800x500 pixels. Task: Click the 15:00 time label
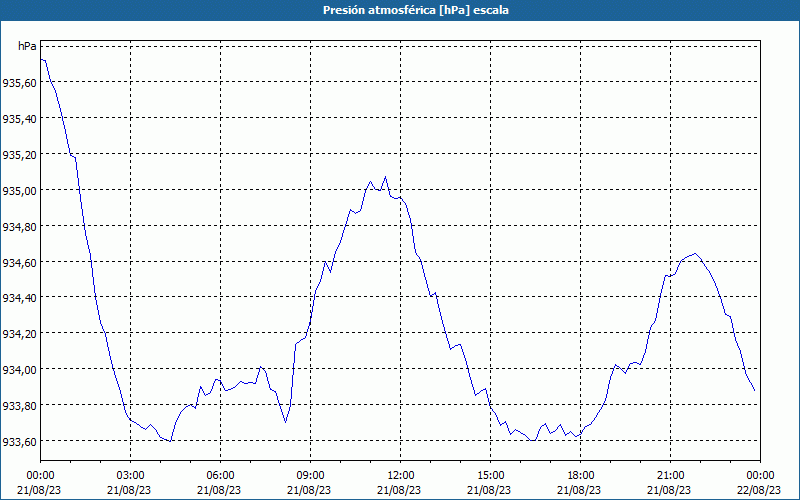(x=490, y=476)
